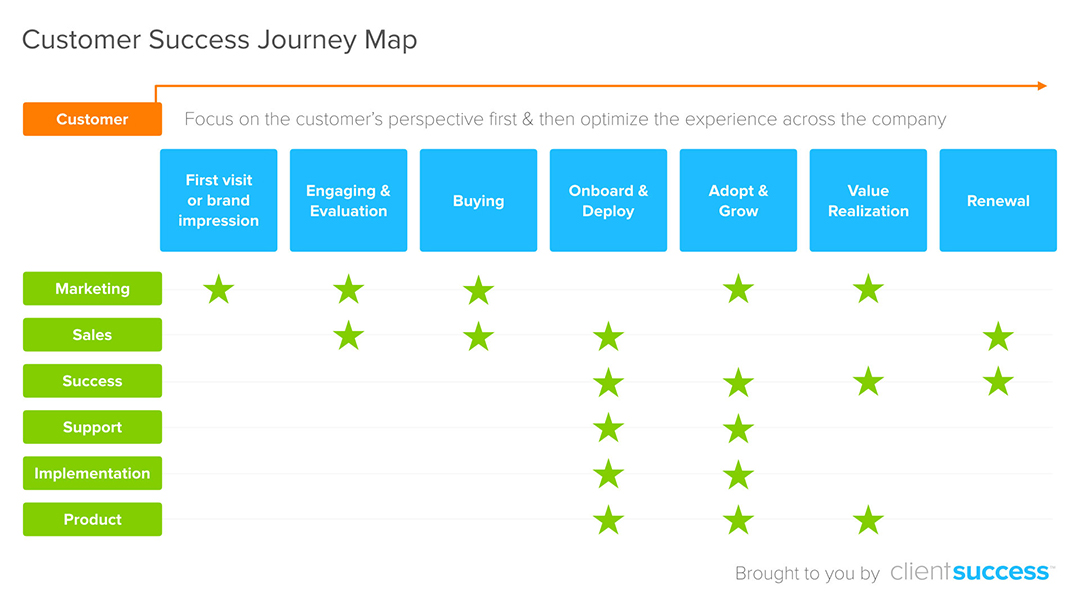Click the Onboard & Deploy stage box

608,200
